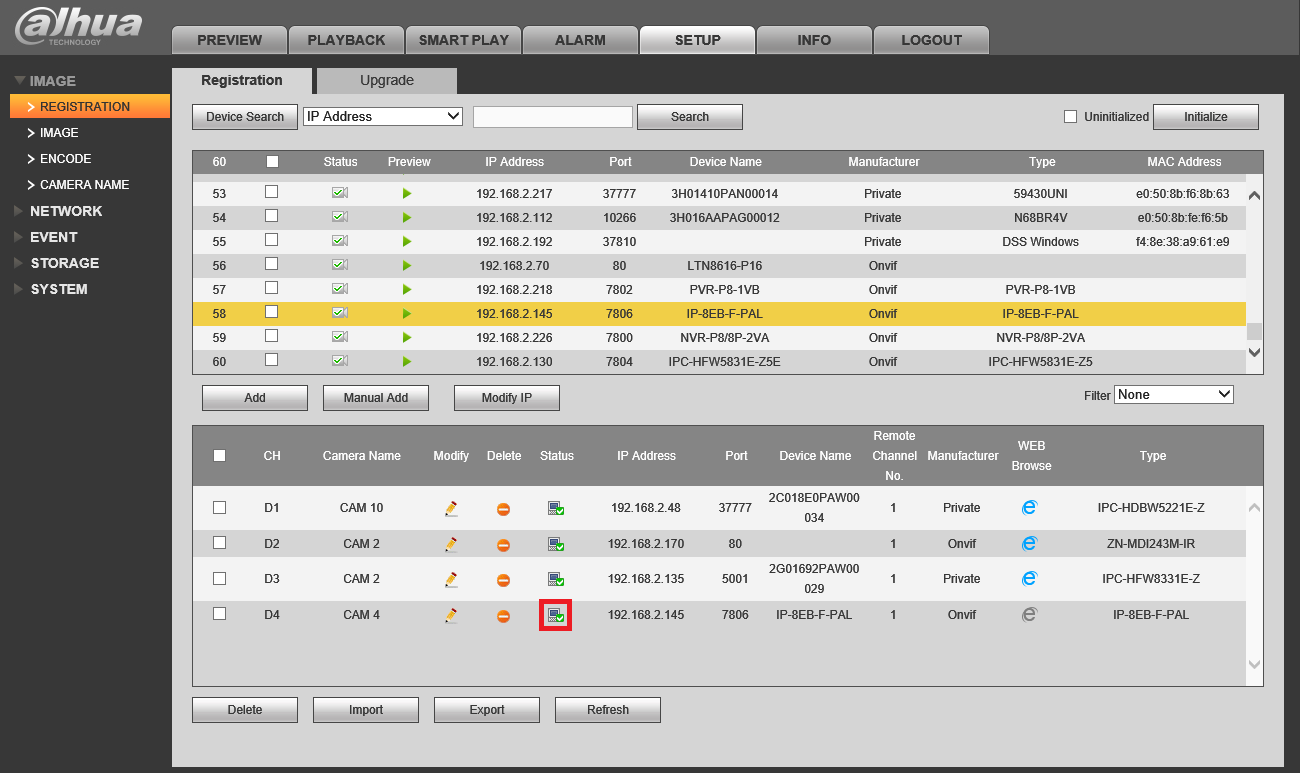
Task: Edit CAM 10 with the pencil icon
Action: click(x=451, y=508)
